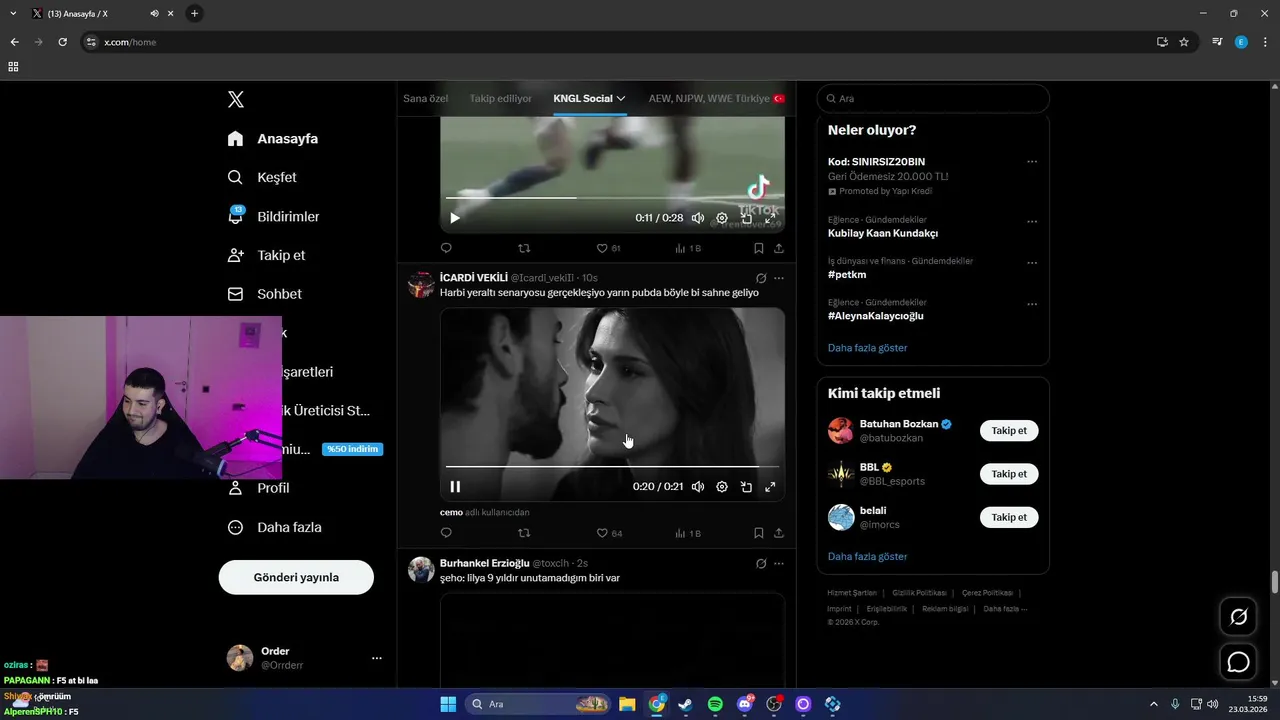Enter fullscreen on 0:20 / 0:21 video
The height and width of the screenshot is (720, 1280).
[770, 487]
